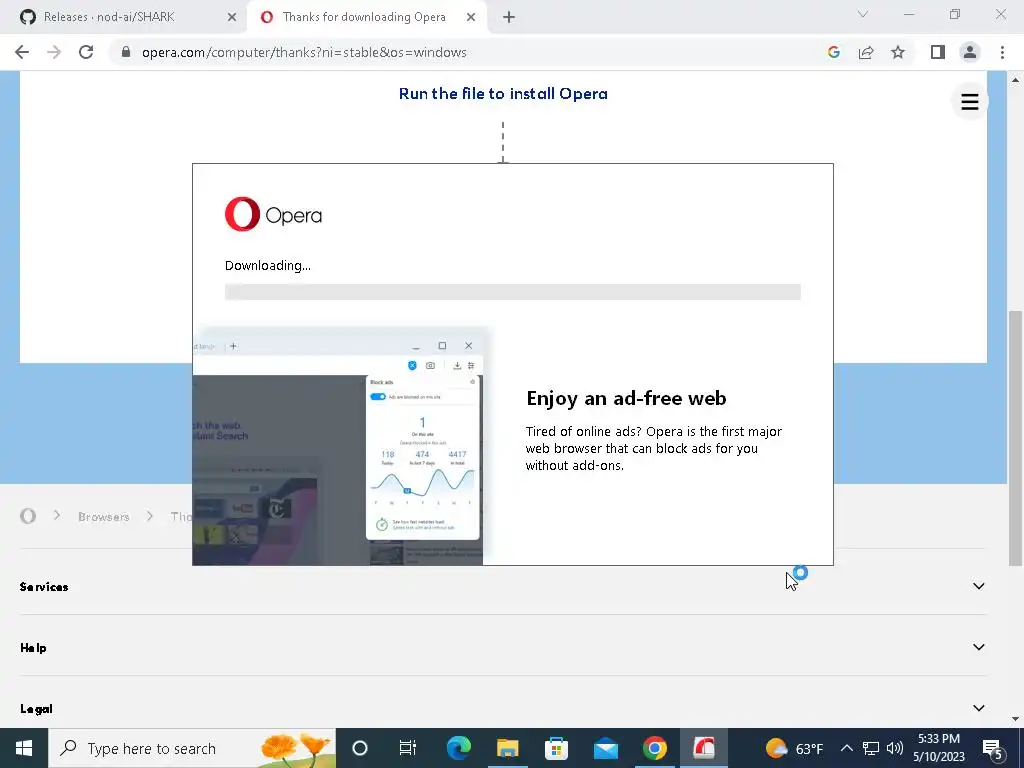Share this page via share icon
1024x768 pixels.
[x=866, y=52]
